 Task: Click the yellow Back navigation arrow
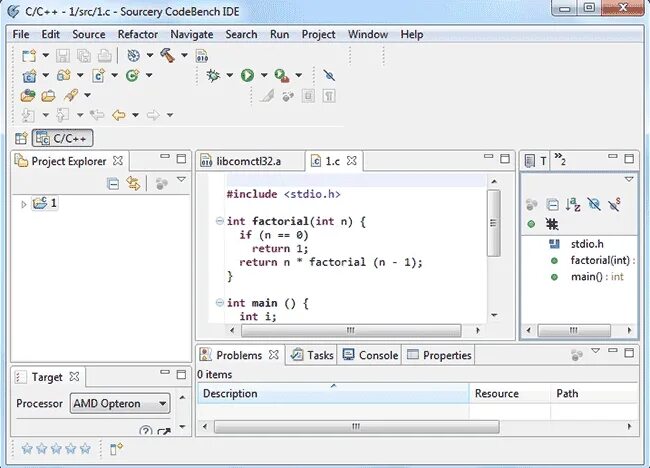pyautogui.click(x=119, y=115)
